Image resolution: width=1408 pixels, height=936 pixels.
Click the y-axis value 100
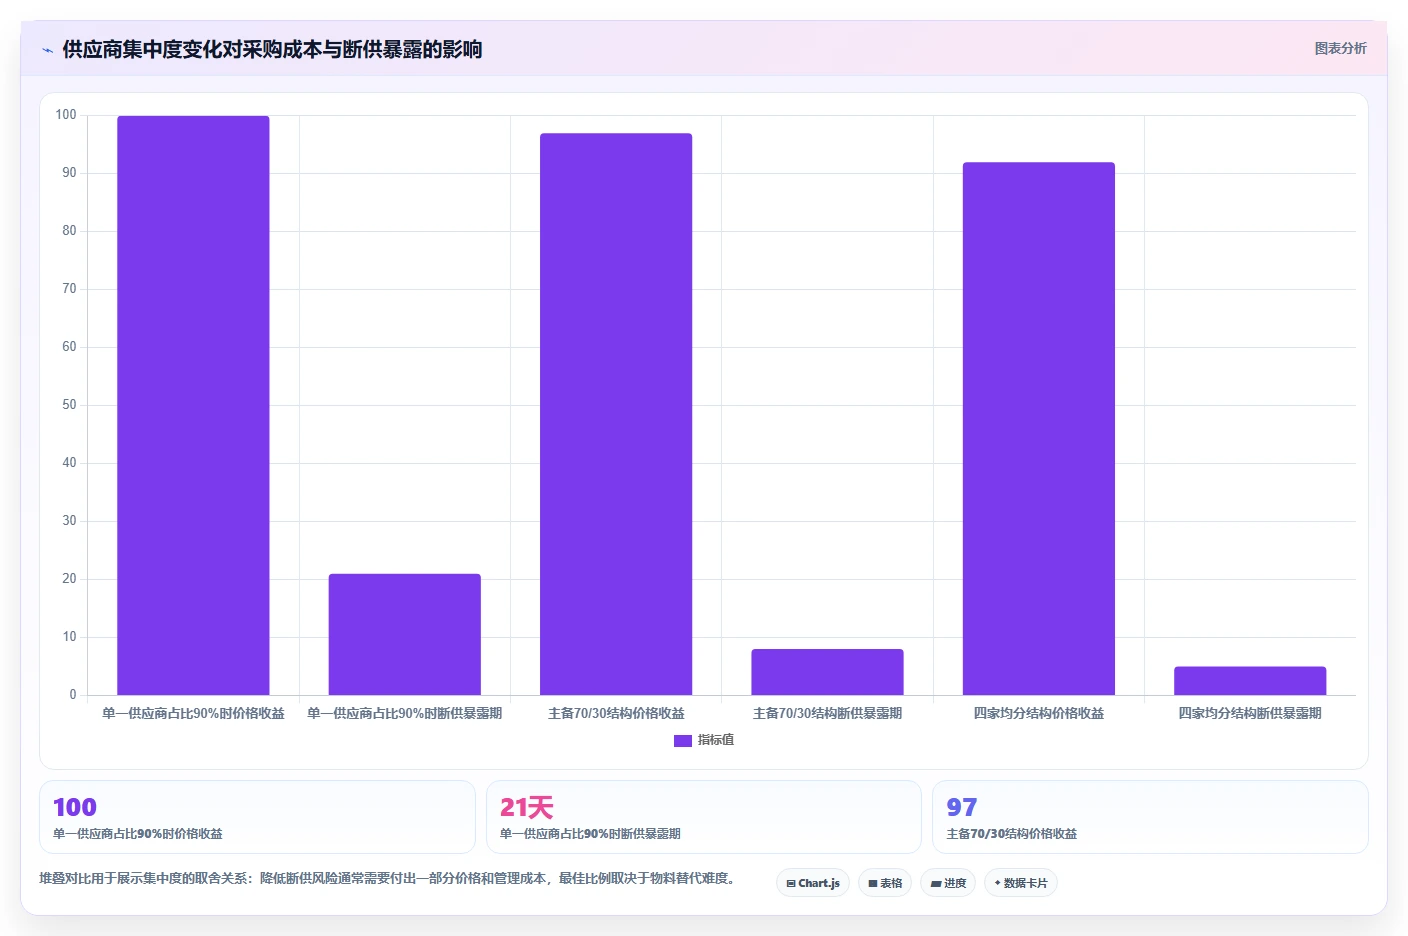pos(66,115)
